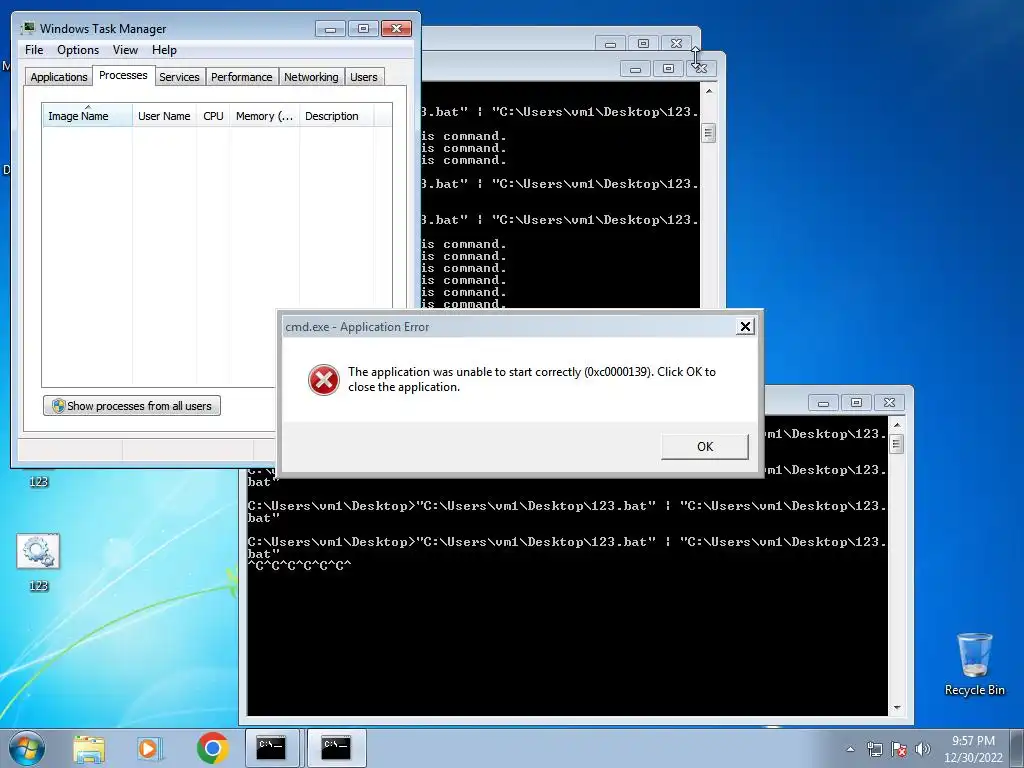Maximize the middle command prompt window
The height and width of the screenshot is (768, 1024).
coord(668,69)
